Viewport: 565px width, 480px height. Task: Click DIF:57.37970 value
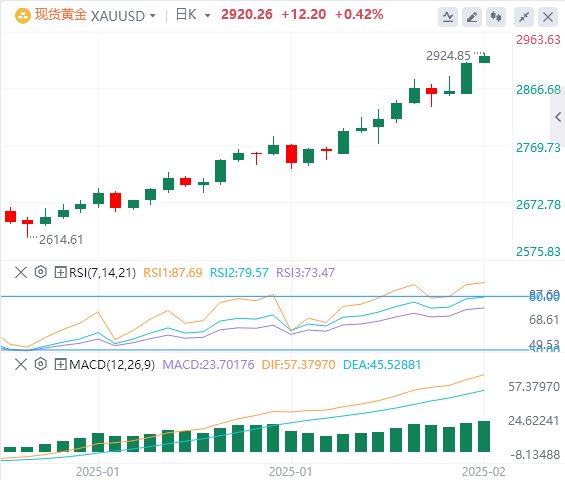[298, 365]
